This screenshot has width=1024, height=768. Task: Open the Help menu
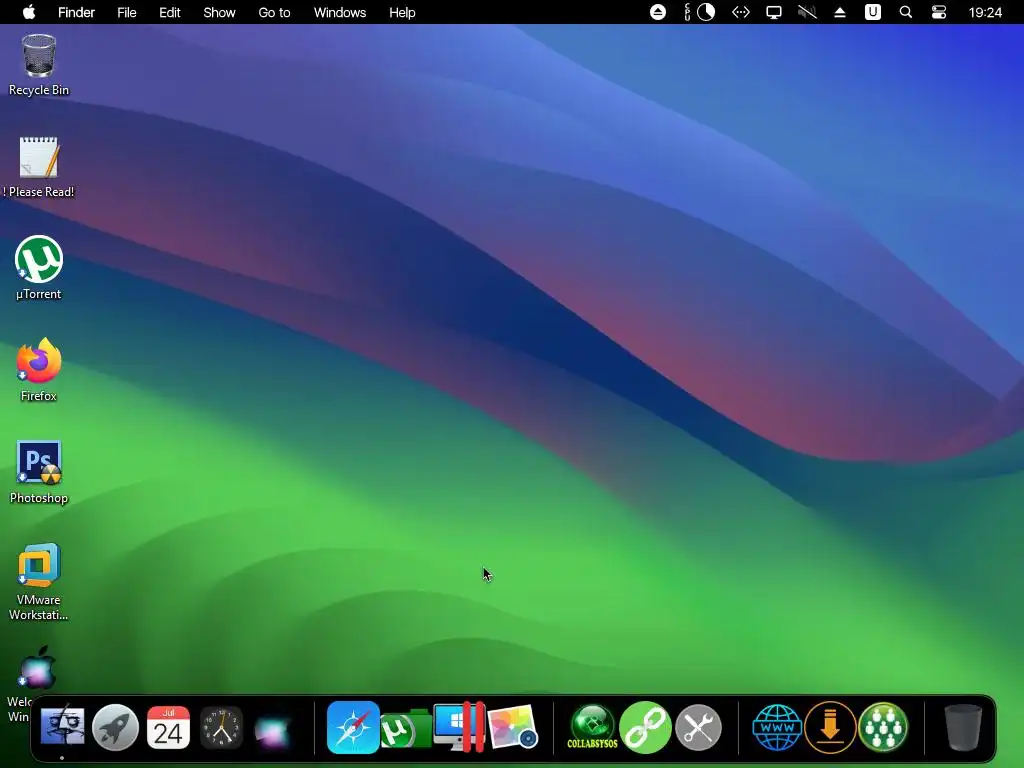[402, 12]
